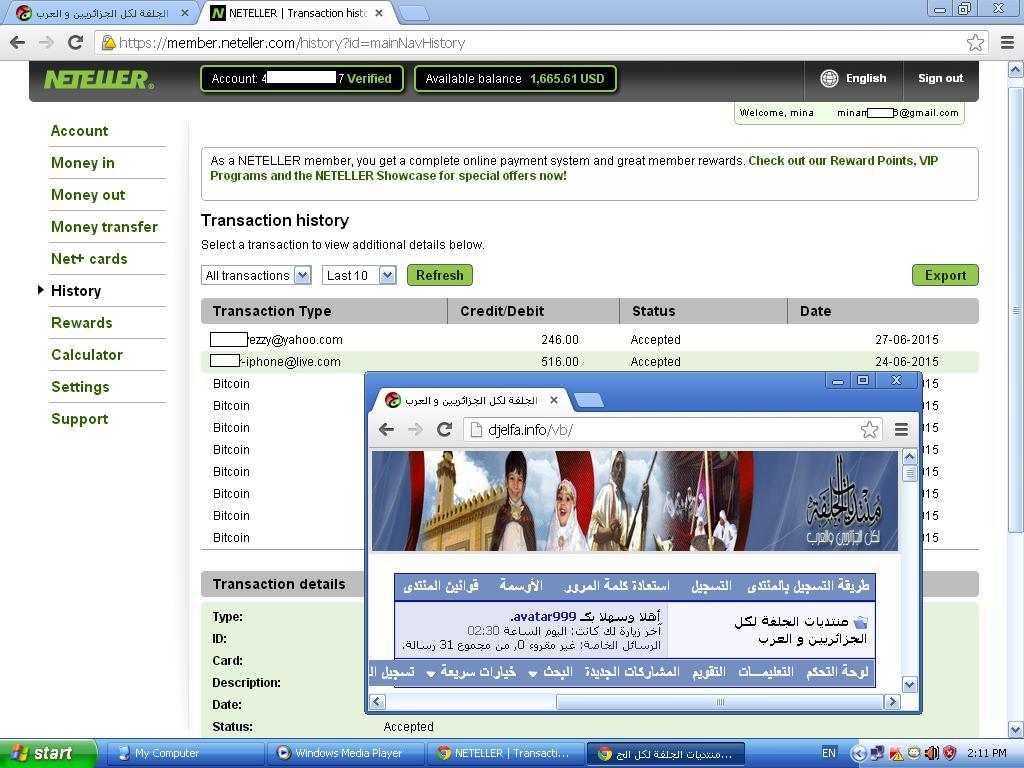This screenshot has width=1024, height=768.
Task: Click the main Chrome window back arrow
Action: (18, 42)
